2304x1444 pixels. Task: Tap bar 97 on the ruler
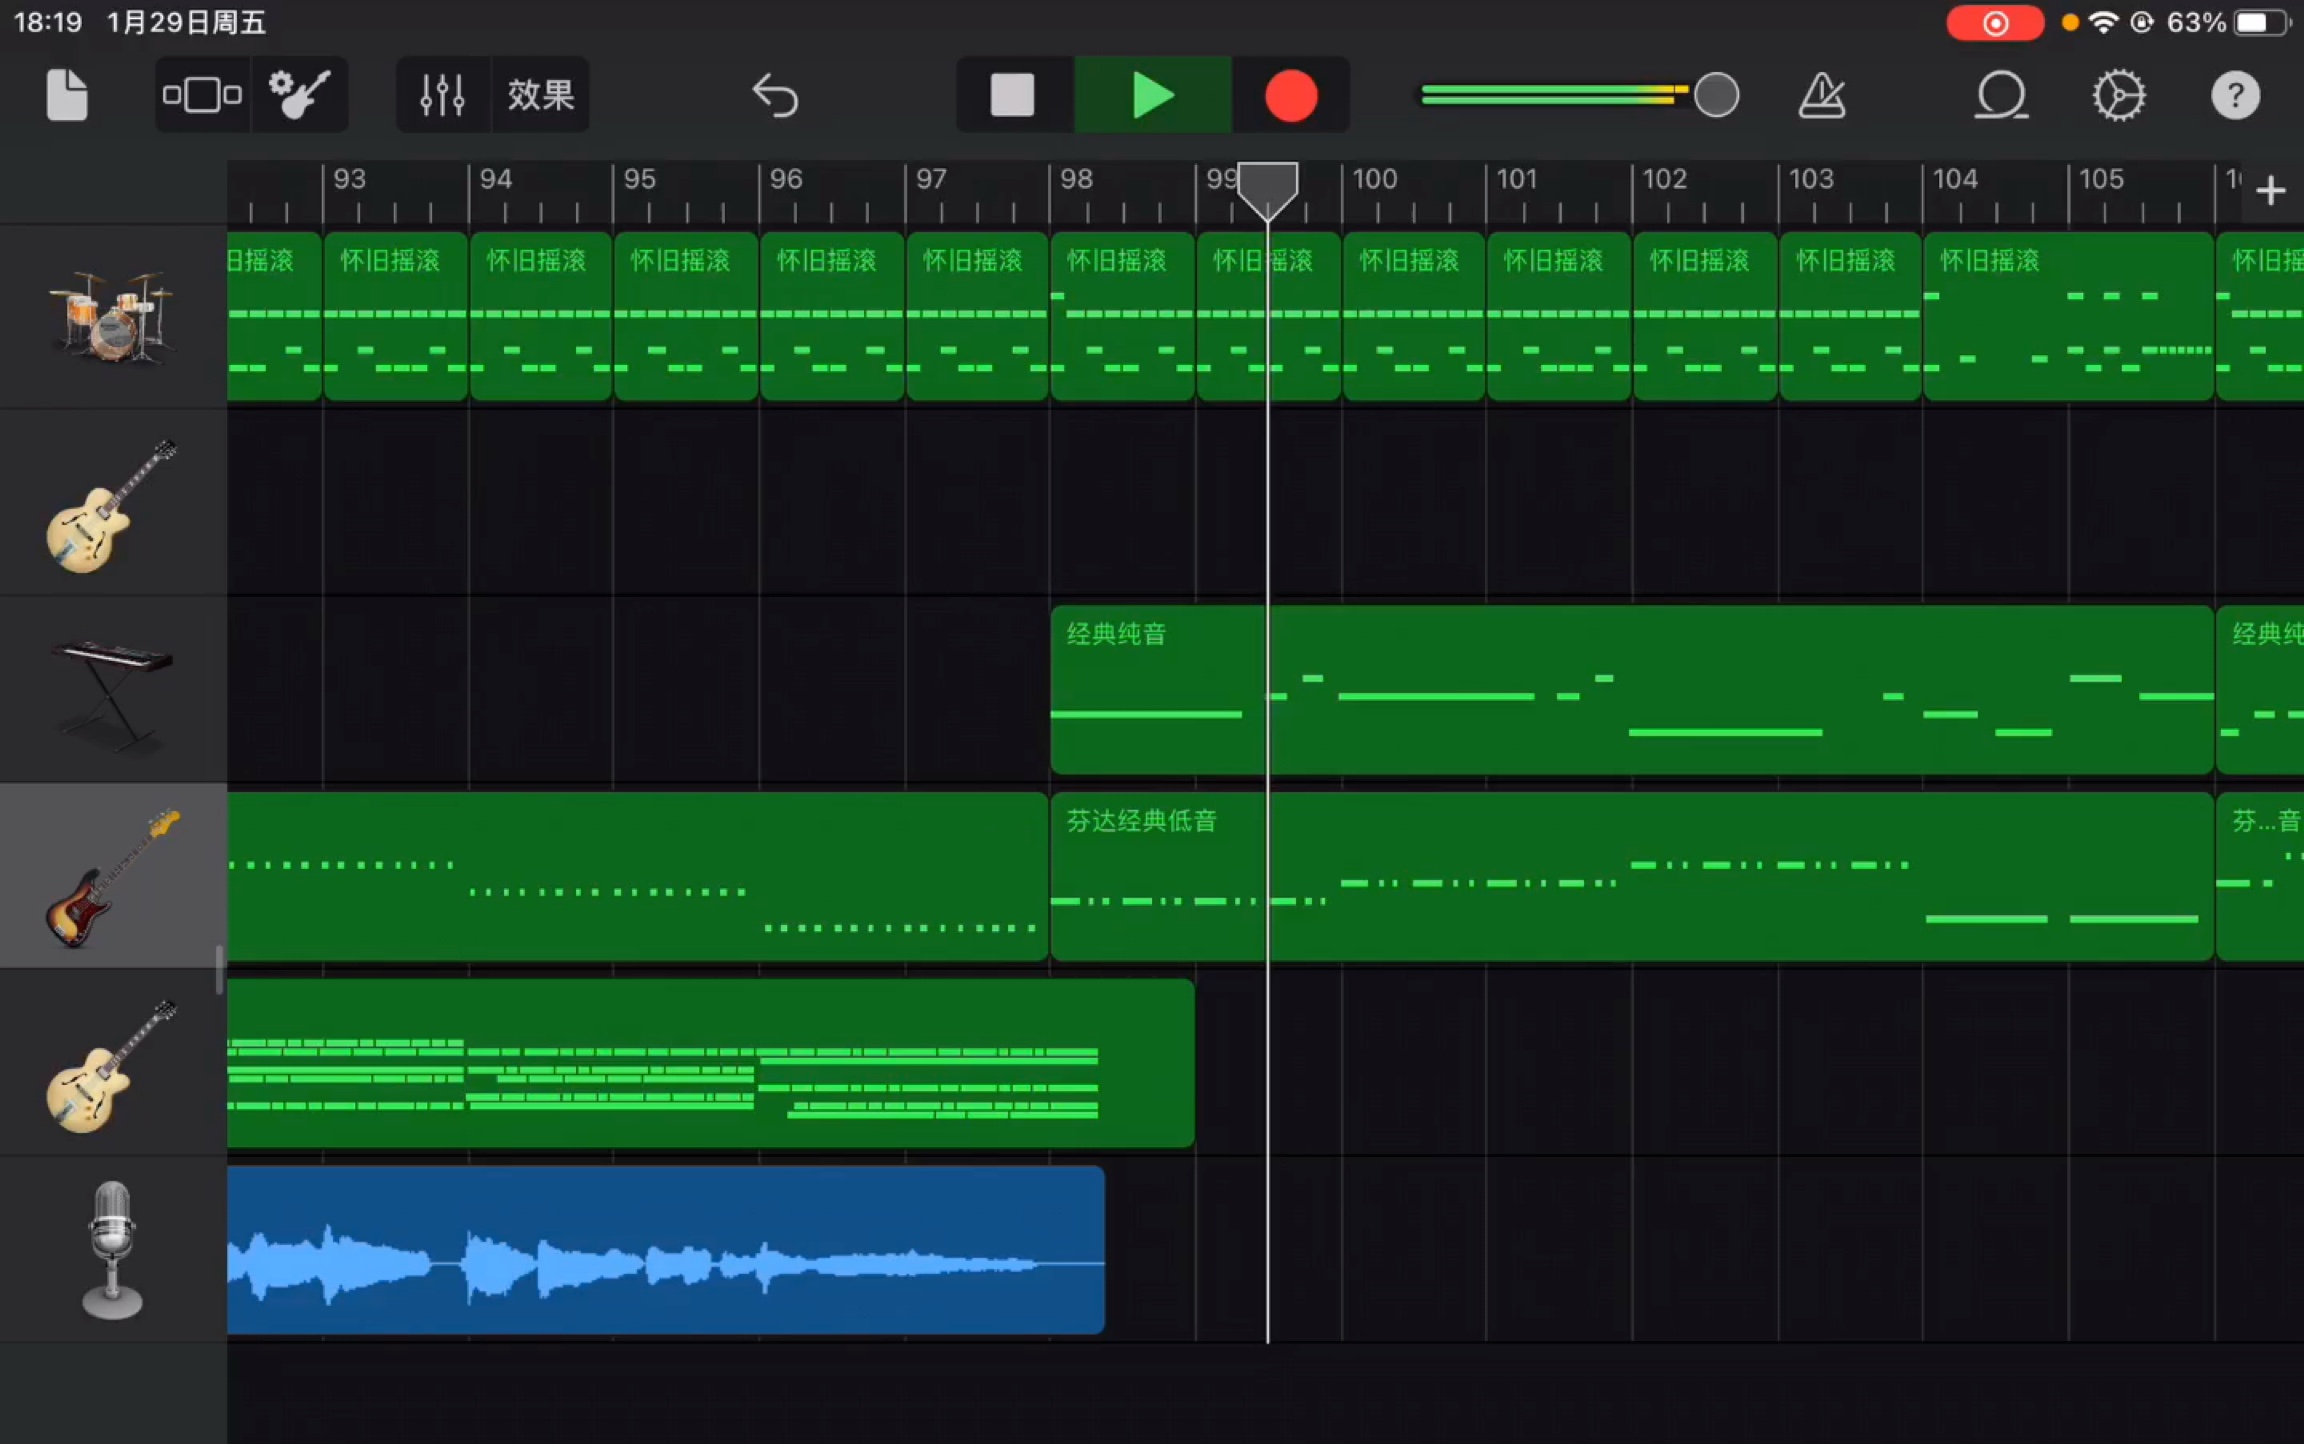[932, 179]
